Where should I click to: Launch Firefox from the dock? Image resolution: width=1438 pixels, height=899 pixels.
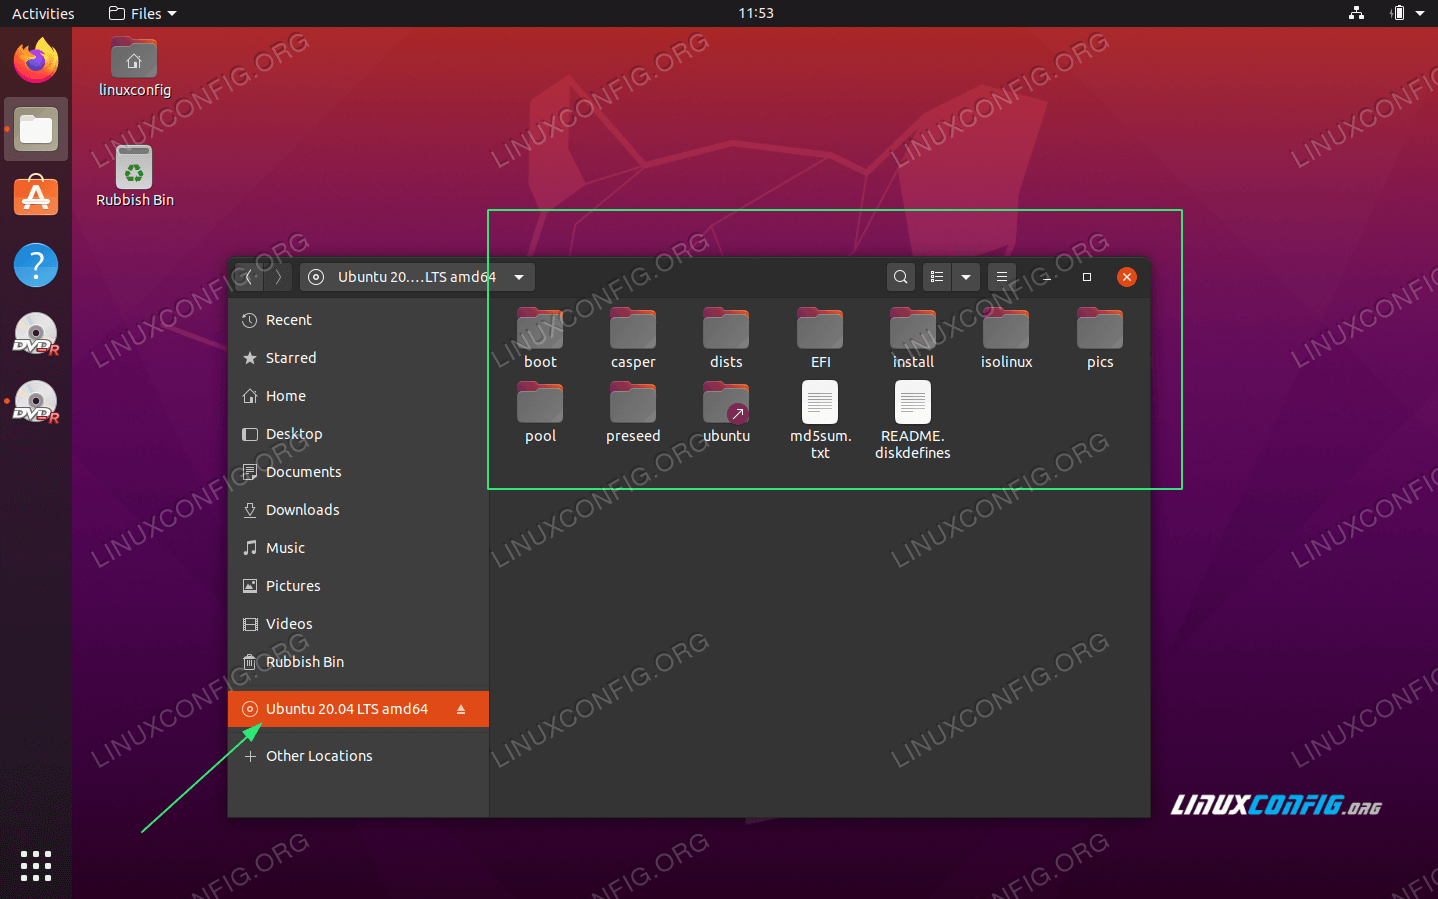tap(36, 61)
